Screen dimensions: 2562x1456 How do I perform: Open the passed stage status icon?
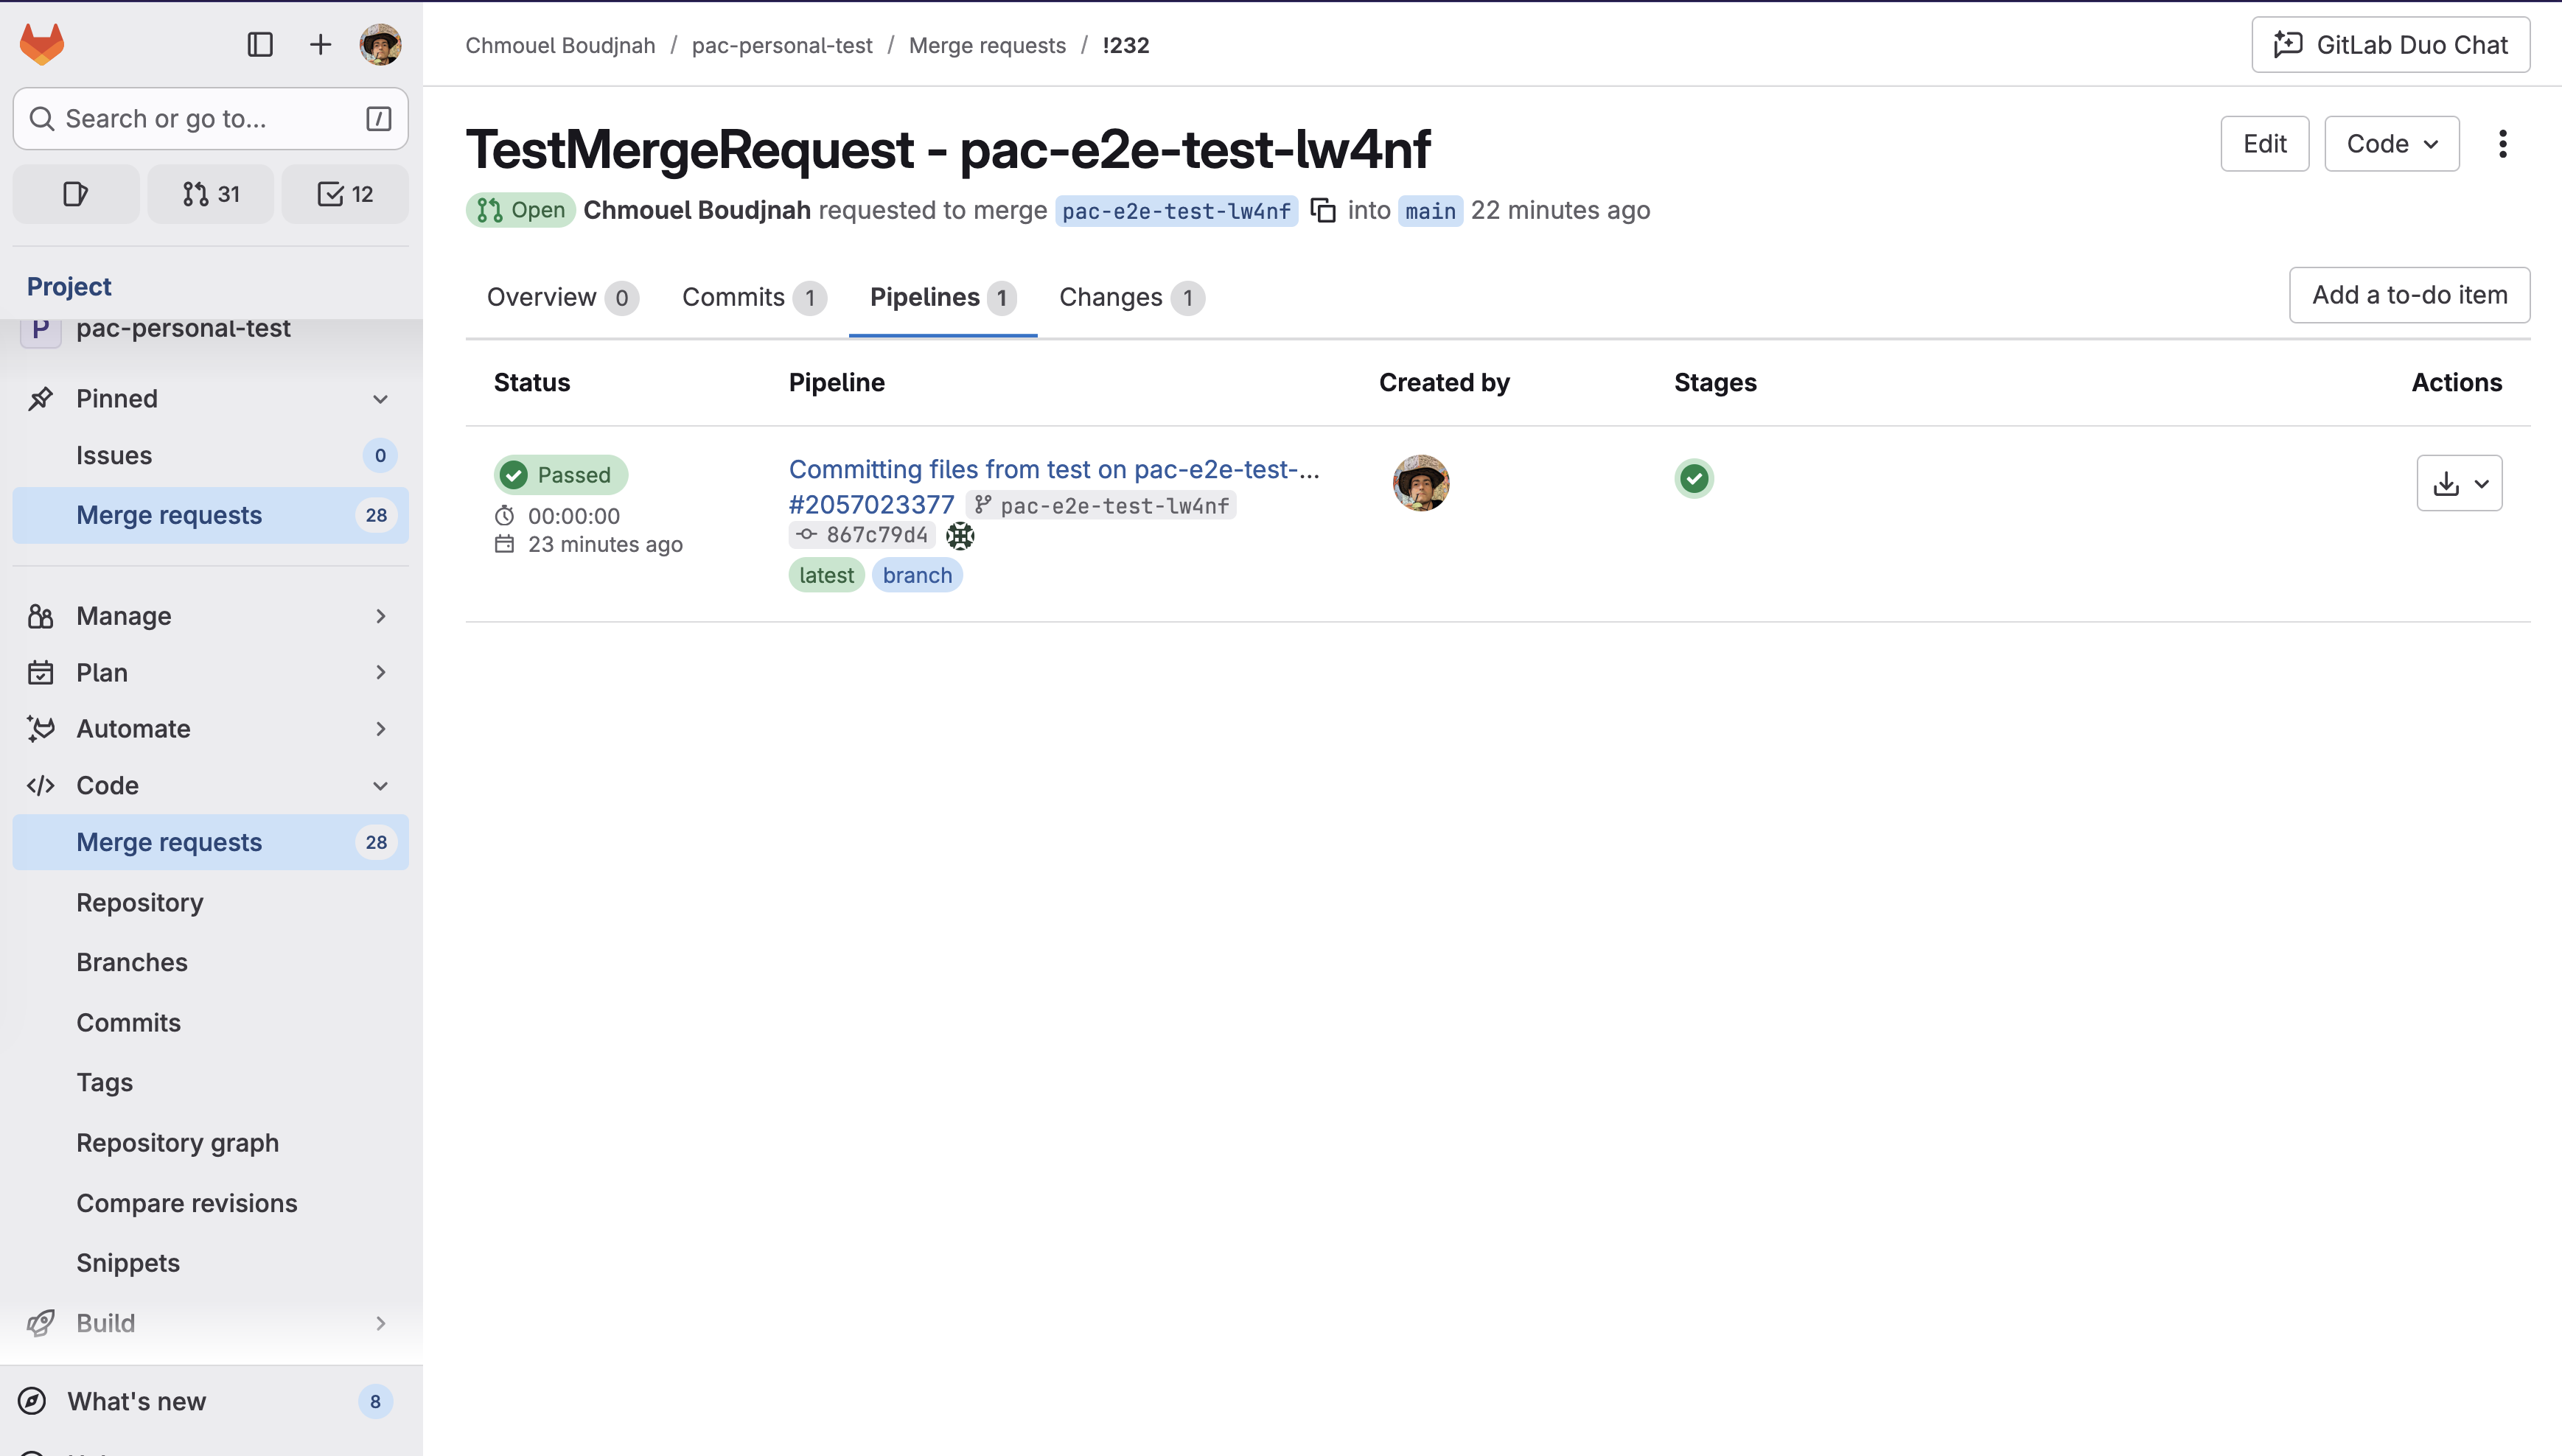pyautogui.click(x=1693, y=479)
